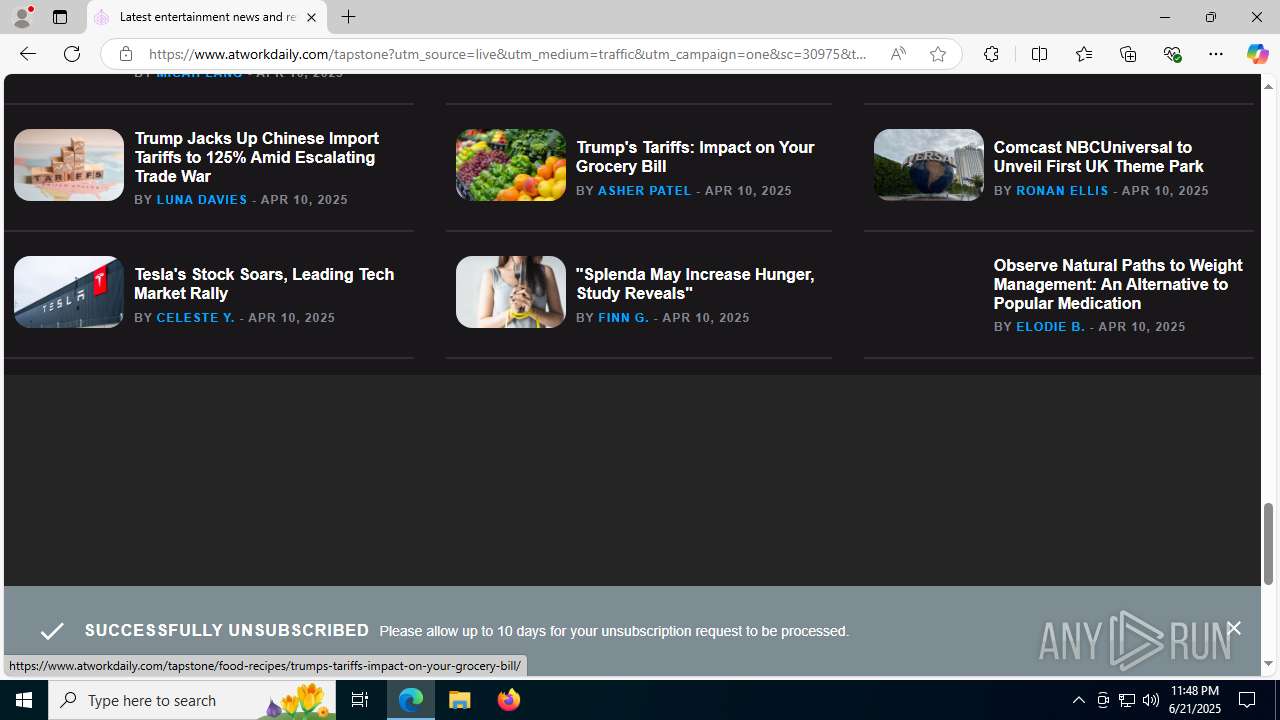Open Task View on taskbar
Viewport: 1280px width, 720px height.
tap(359, 700)
